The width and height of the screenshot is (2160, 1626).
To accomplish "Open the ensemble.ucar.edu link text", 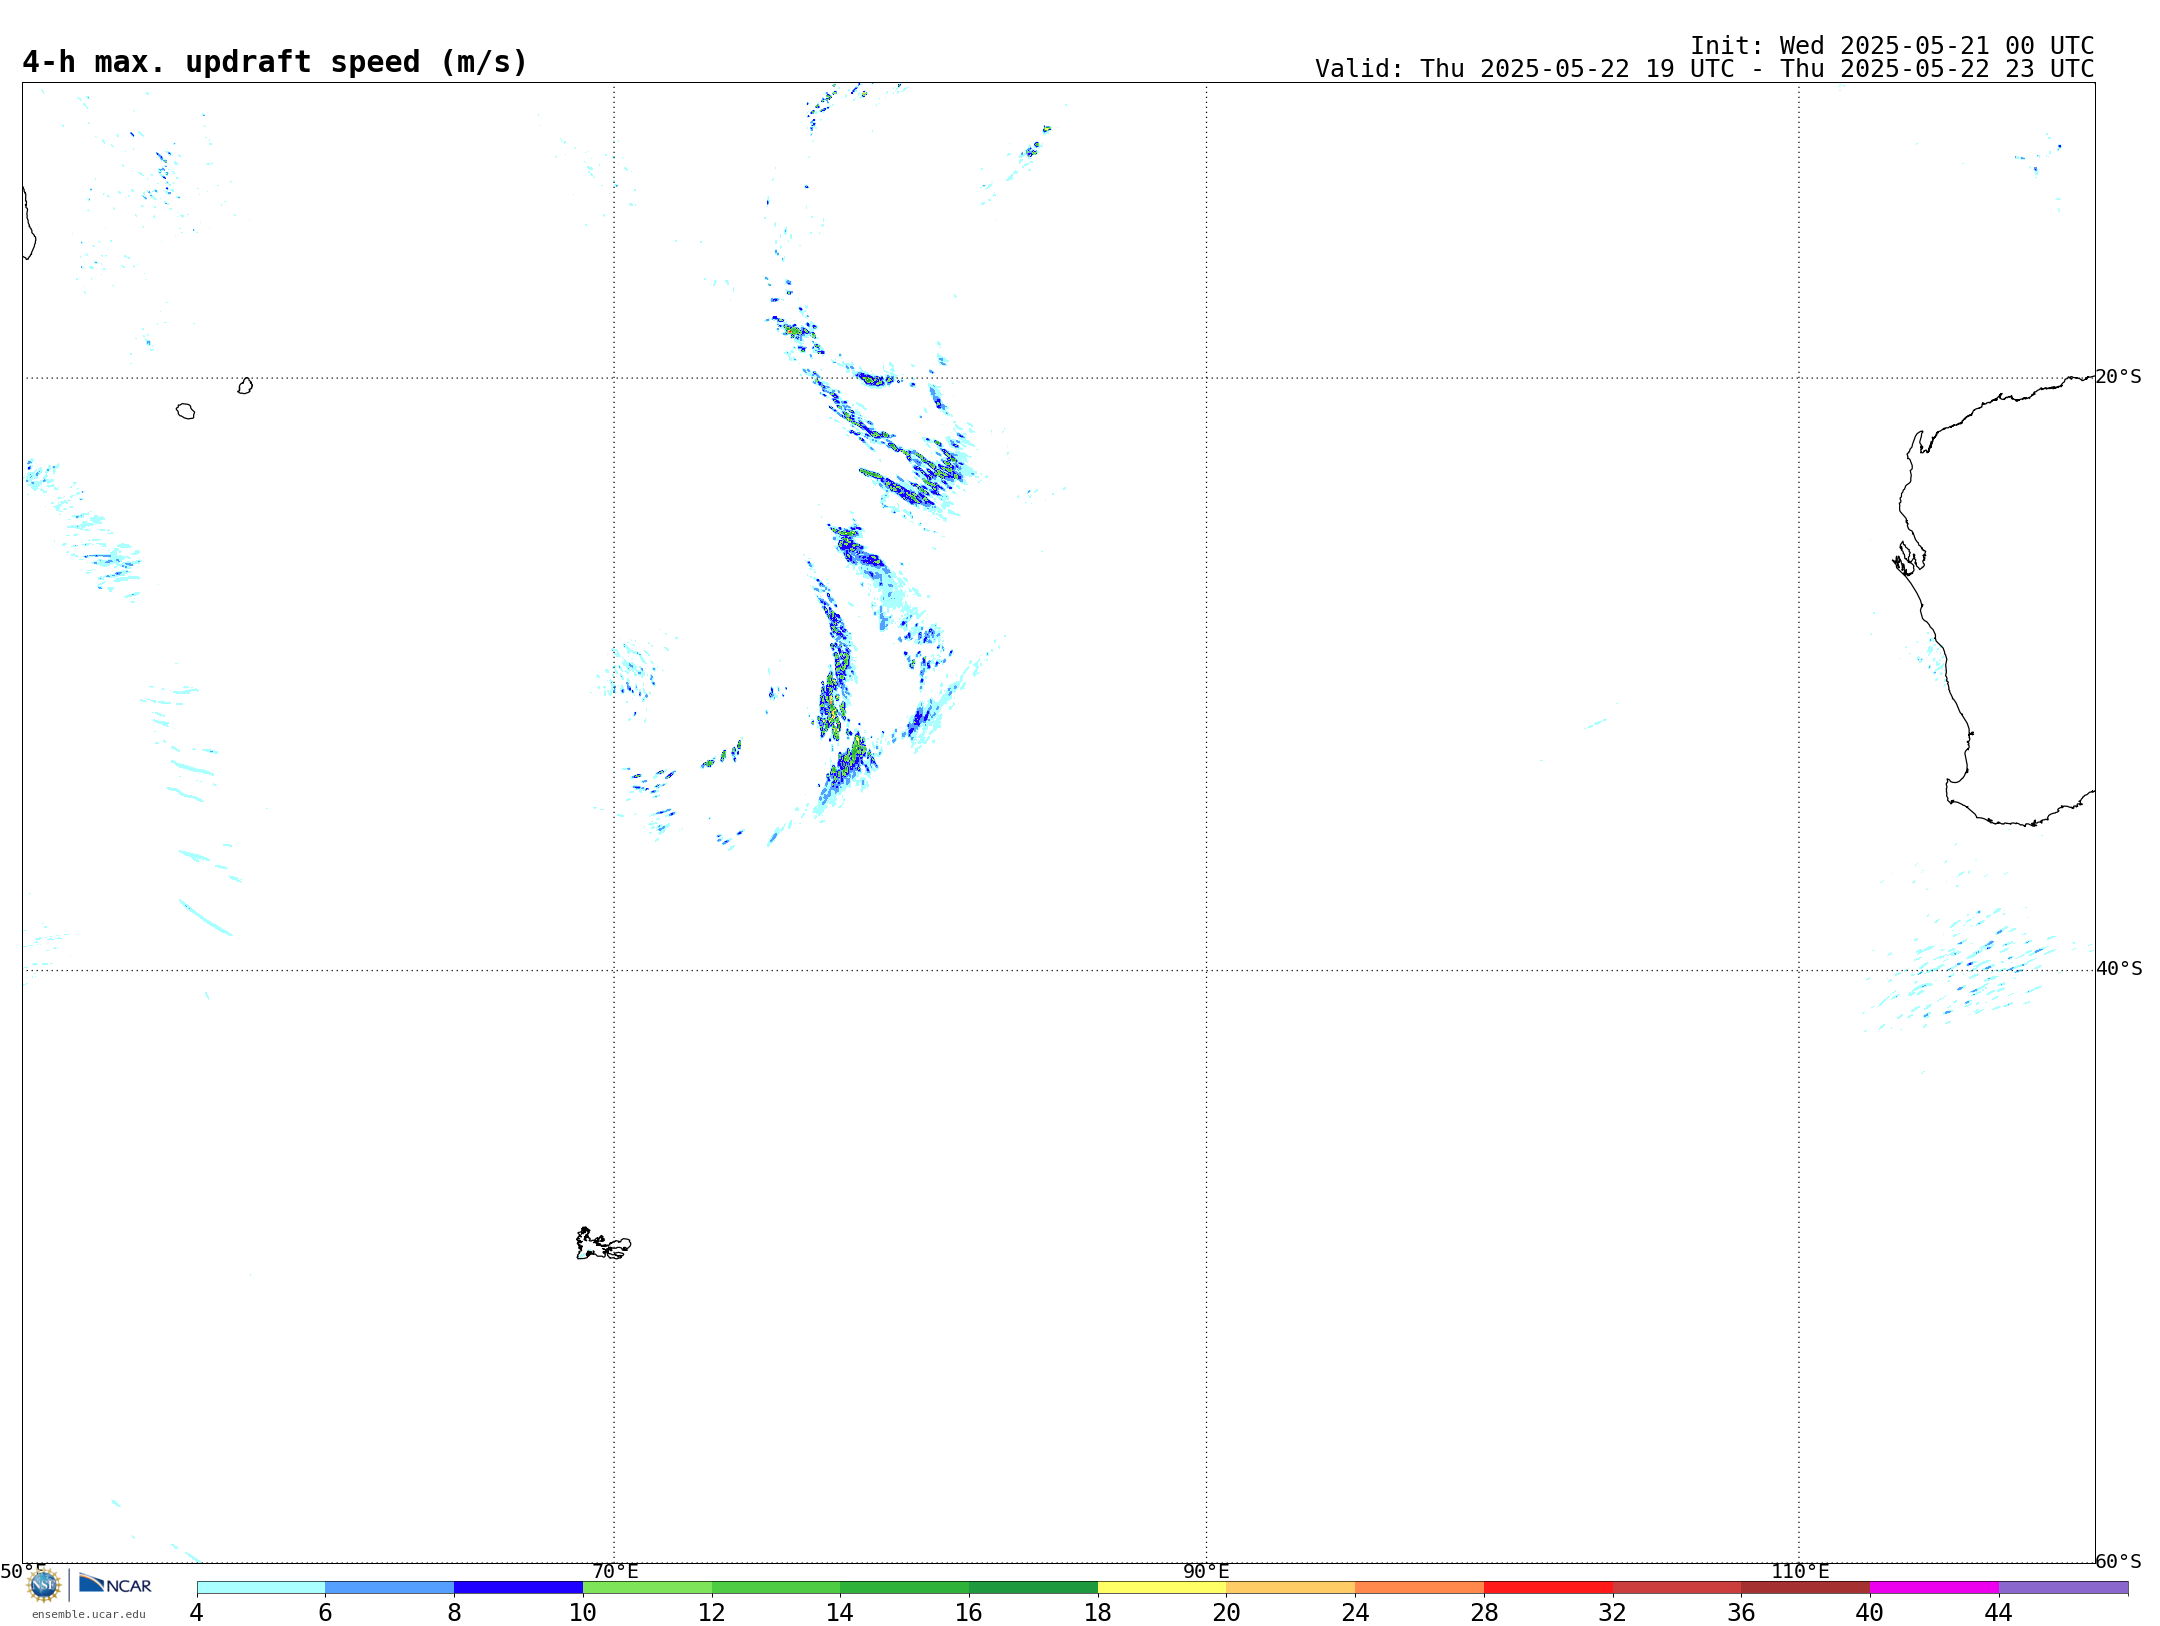I will pyautogui.click(x=89, y=1614).
